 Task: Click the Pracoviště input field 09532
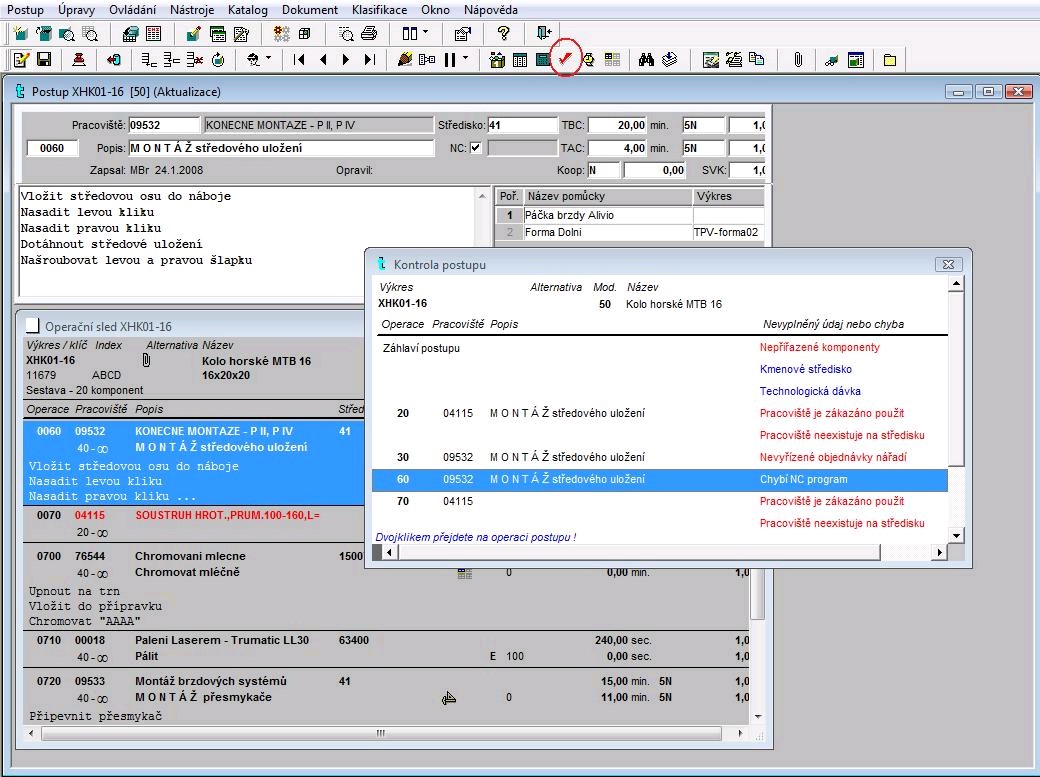tap(164, 125)
